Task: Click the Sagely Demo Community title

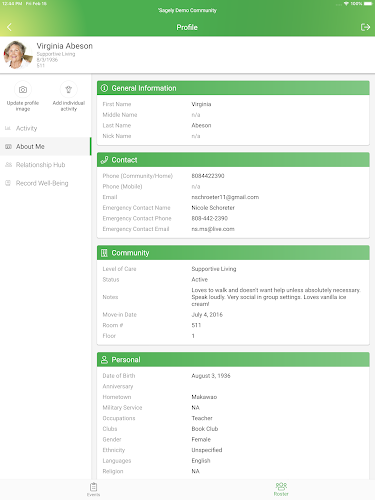Action: coord(187,10)
